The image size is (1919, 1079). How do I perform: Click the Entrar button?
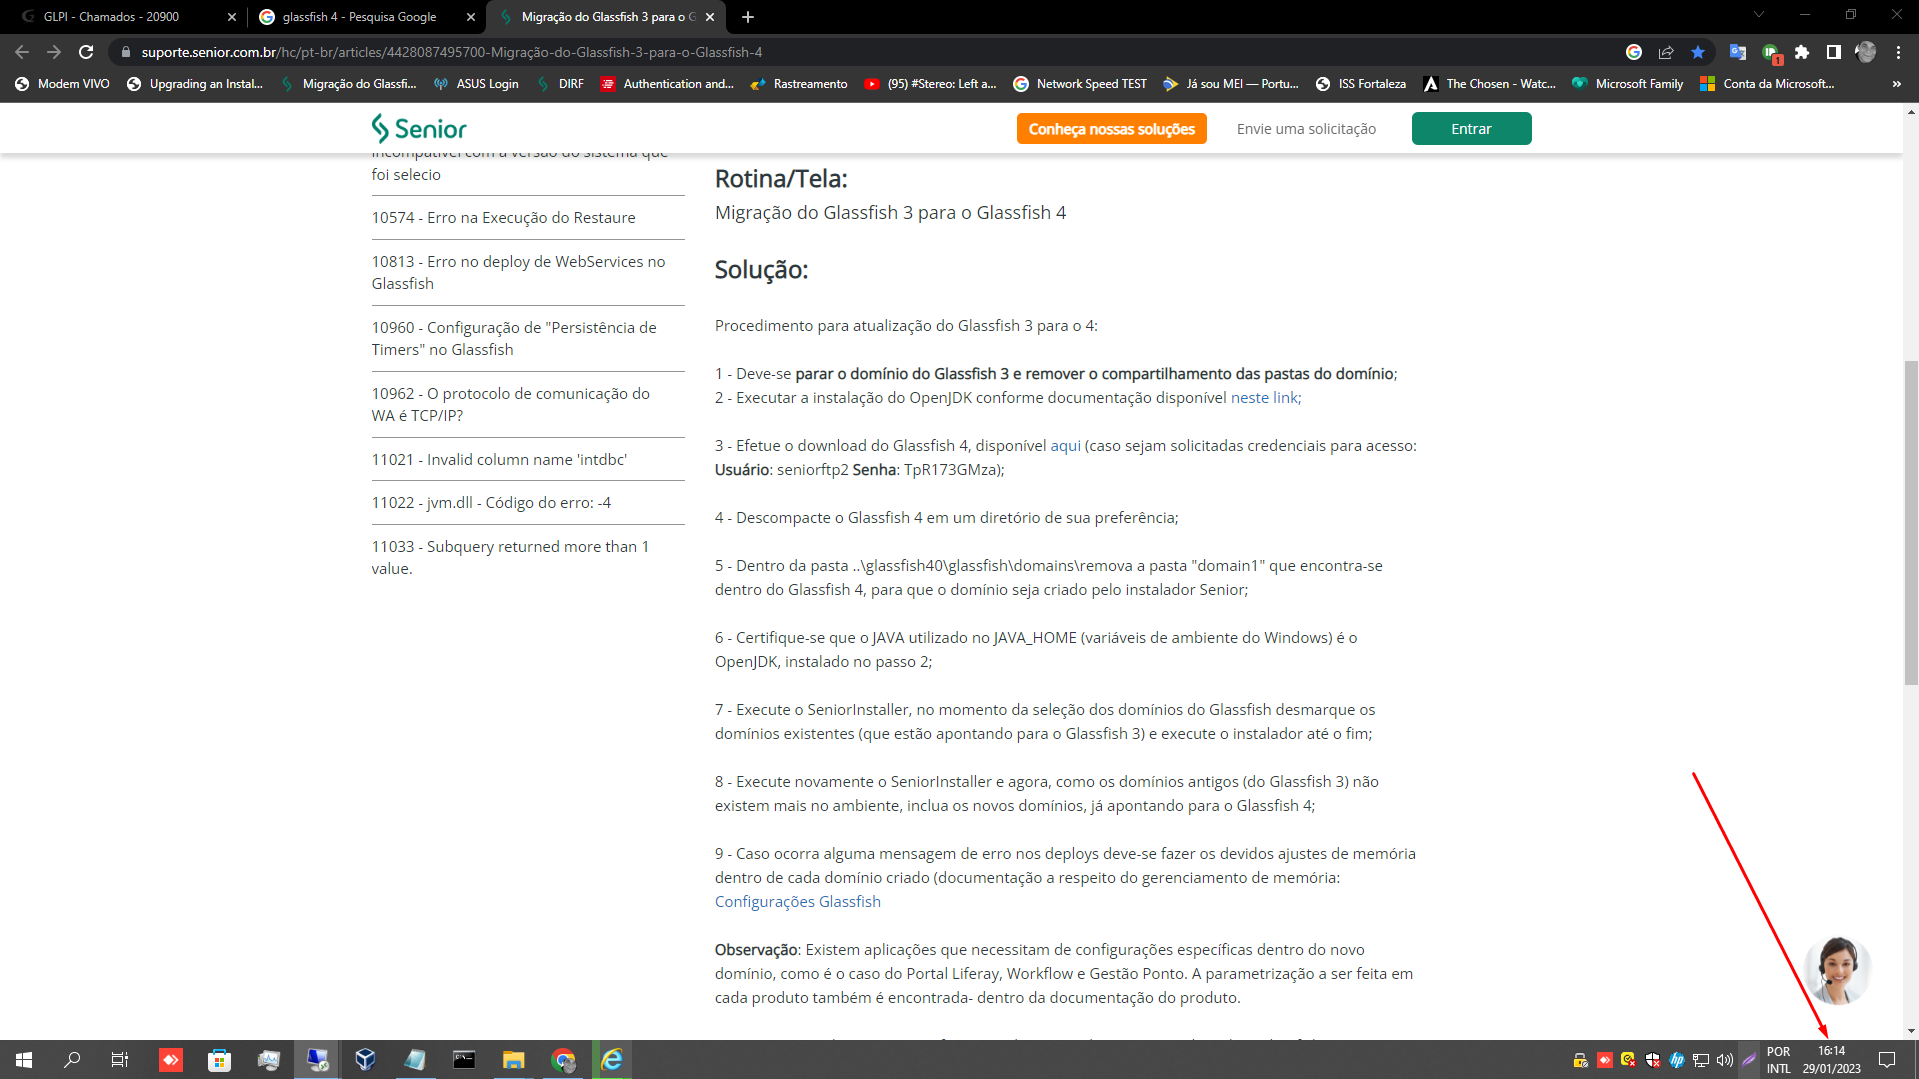[x=1471, y=129]
